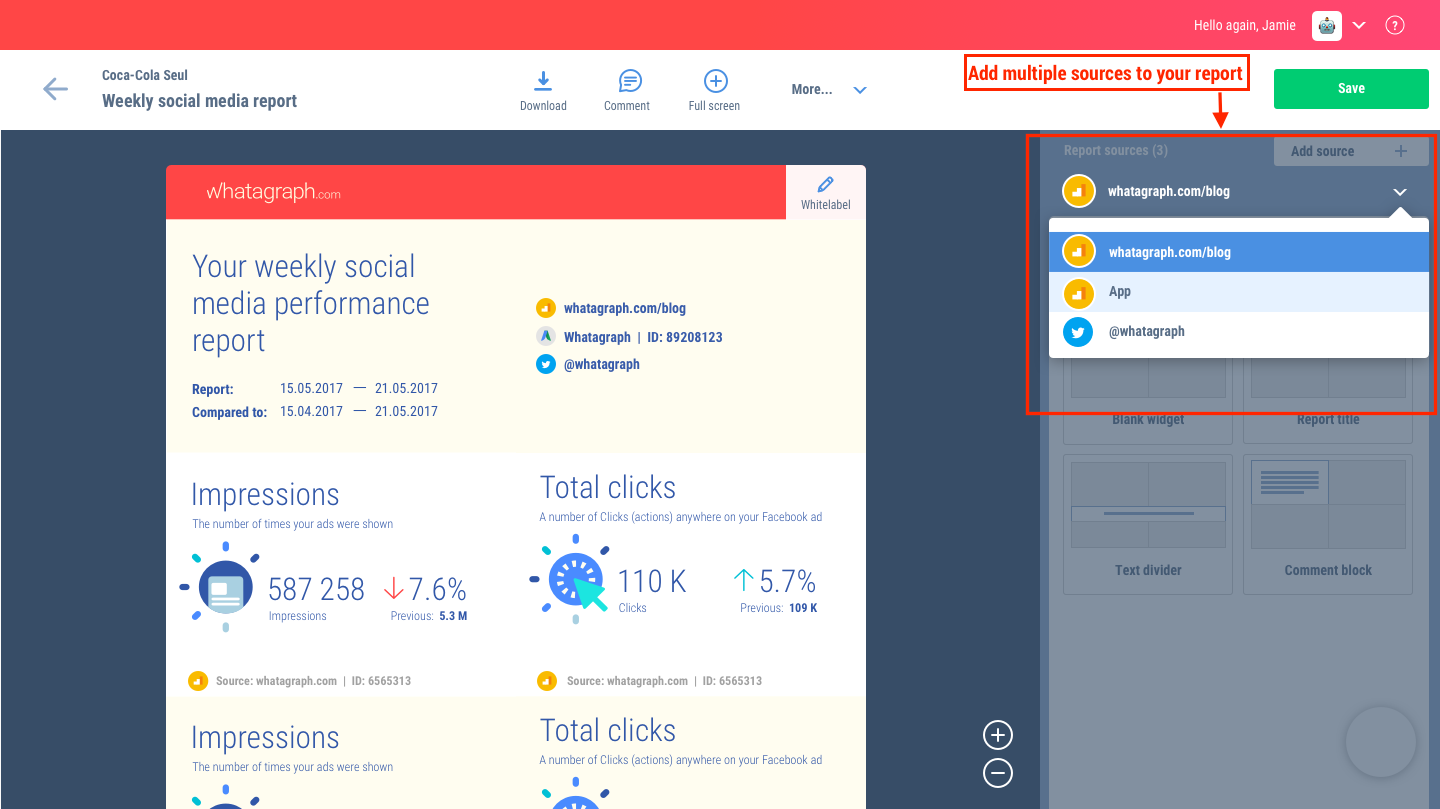Open the Comment tool
1440x809 pixels.
pos(627,91)
